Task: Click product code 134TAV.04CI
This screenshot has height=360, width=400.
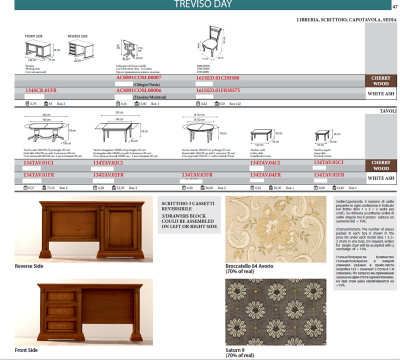Action: tap(265, 163)
